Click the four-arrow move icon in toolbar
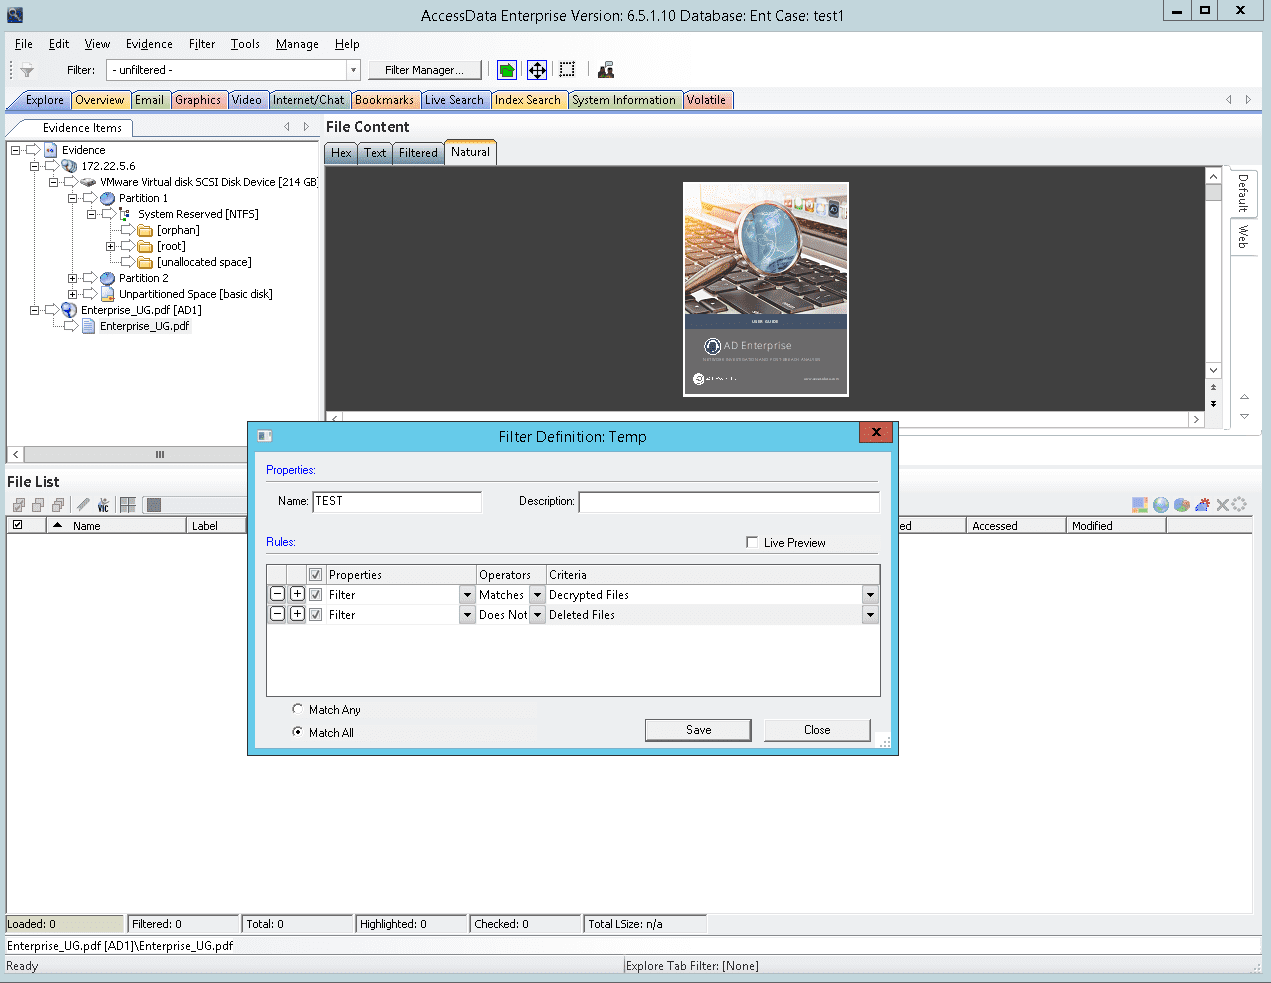 point(537,70)
